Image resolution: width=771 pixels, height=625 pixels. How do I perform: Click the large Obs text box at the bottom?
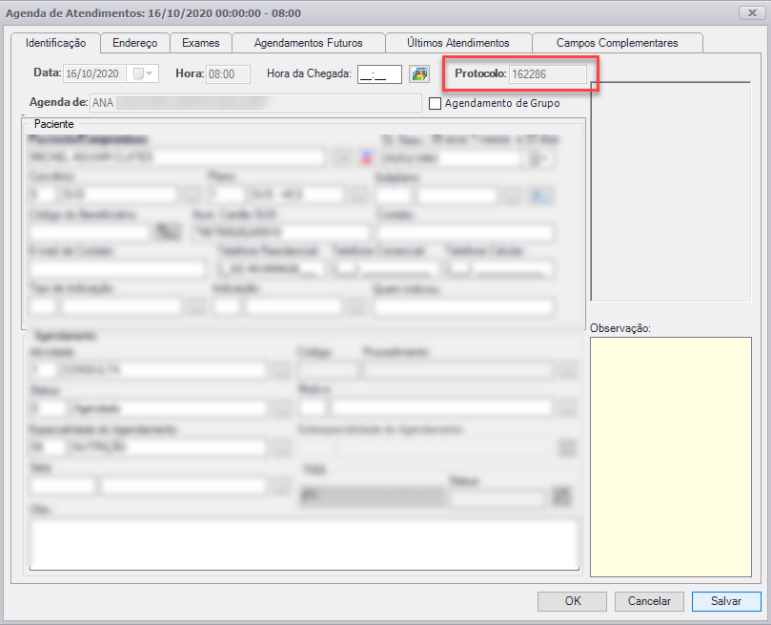click(x=304, y=544)
